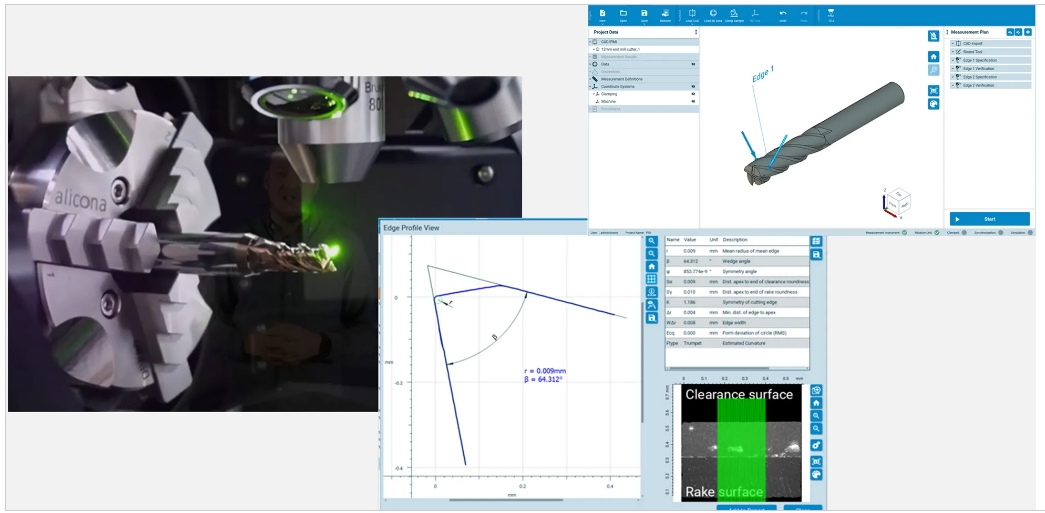Click the navigation orientation cube in 3D view
Screen dimensions: 1045x513
[897, 200]
